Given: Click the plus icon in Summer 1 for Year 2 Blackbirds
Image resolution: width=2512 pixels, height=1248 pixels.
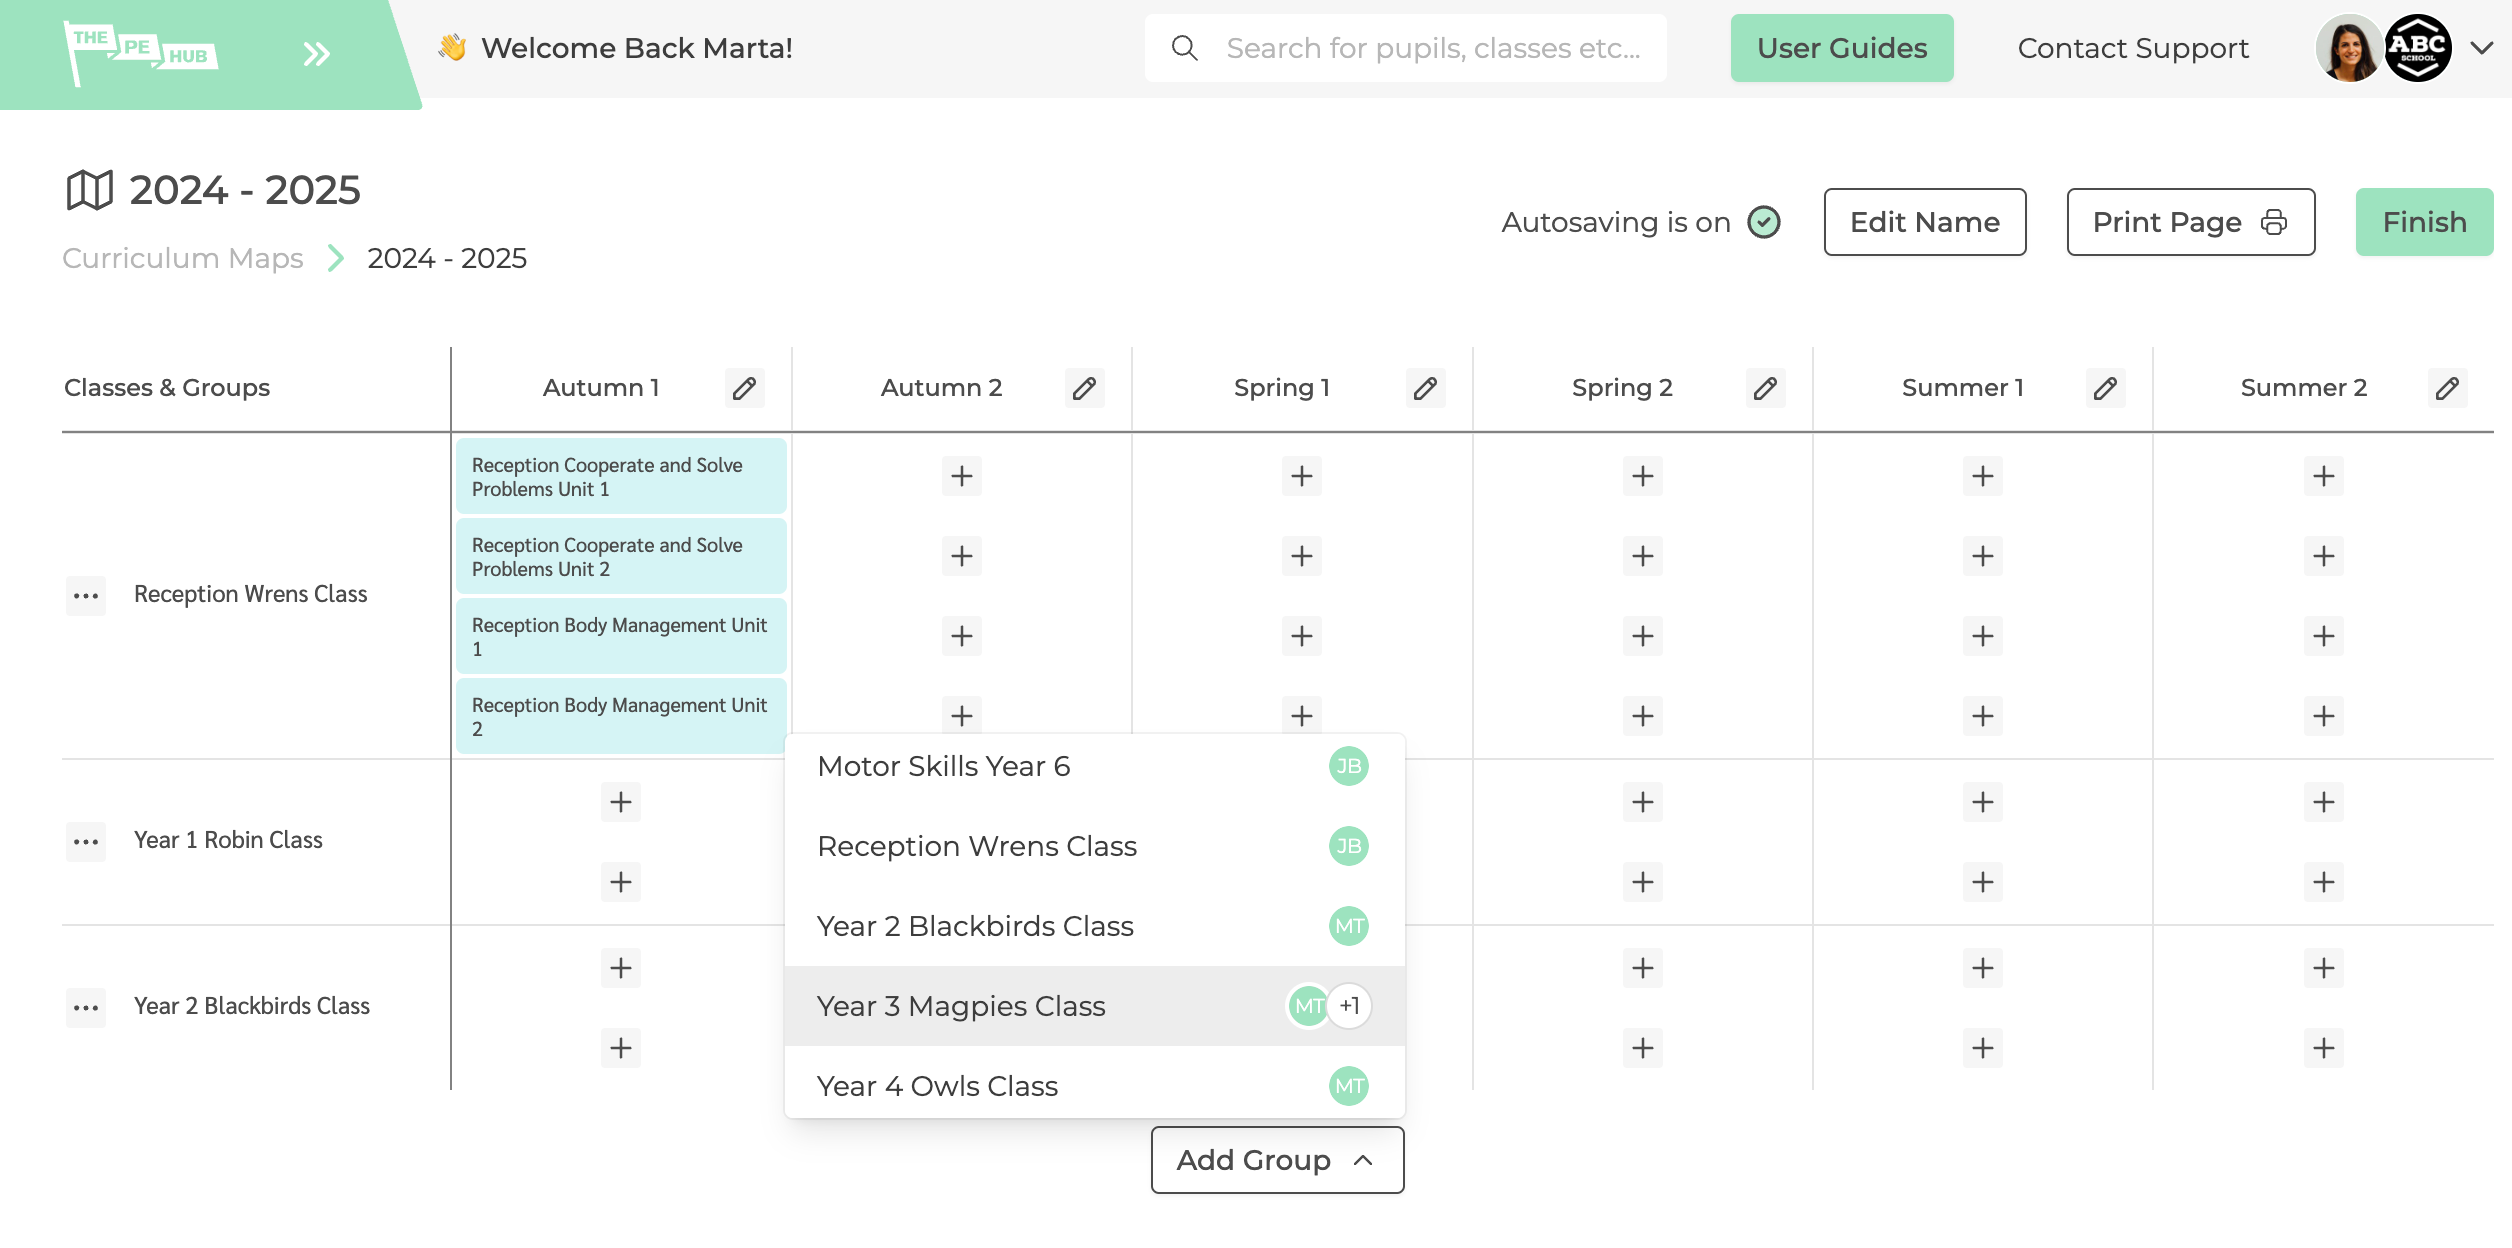Looking at the screenshot, I should point(1981,968).
